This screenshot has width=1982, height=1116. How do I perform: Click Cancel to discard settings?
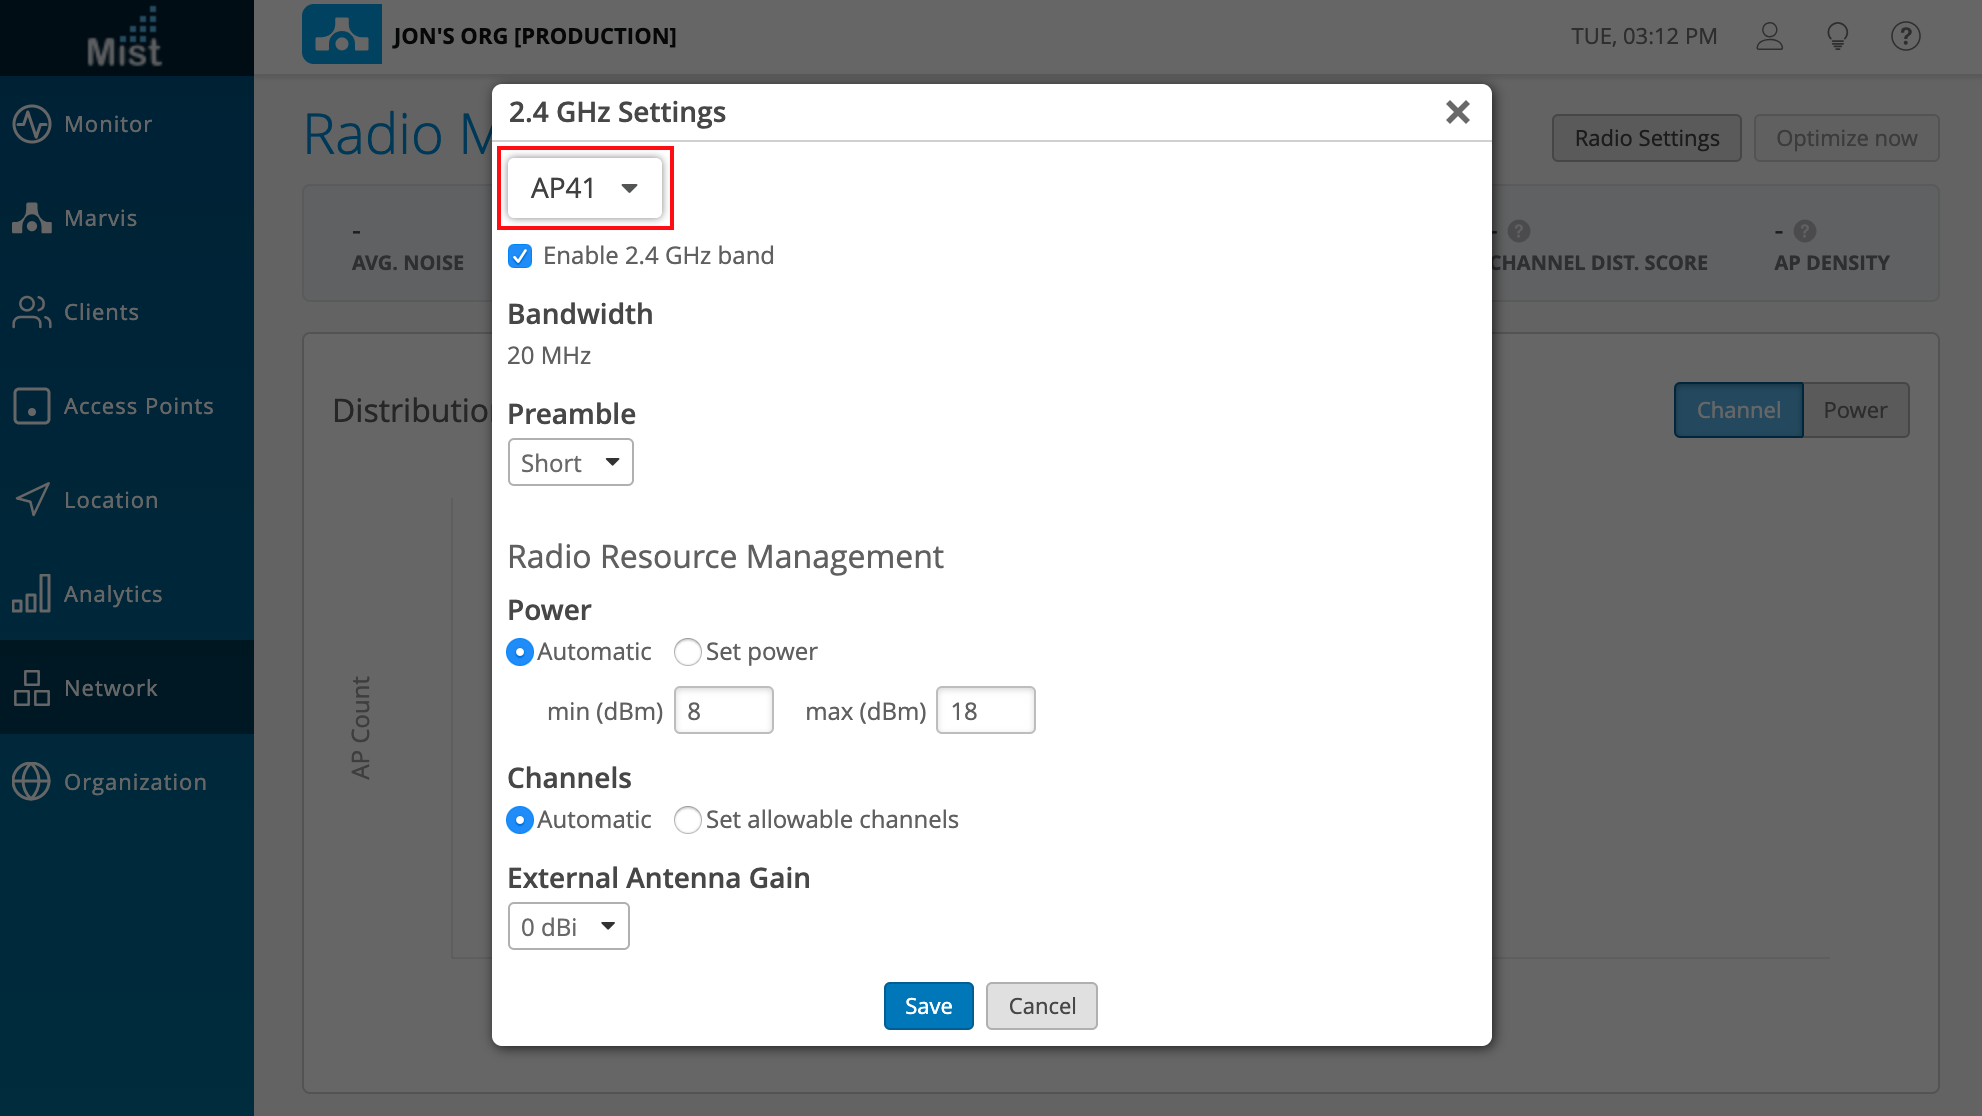pyautogui.click(x=1041, y=1006)
